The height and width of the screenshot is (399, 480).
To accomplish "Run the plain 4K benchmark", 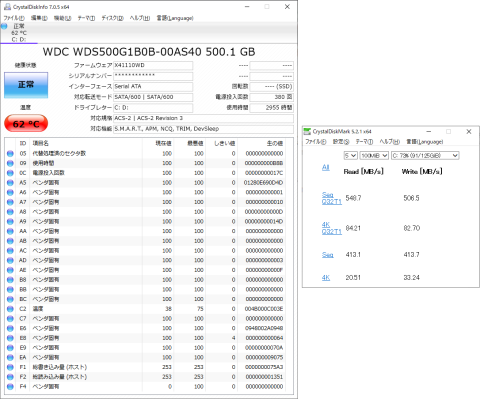I will coord(326,278).
